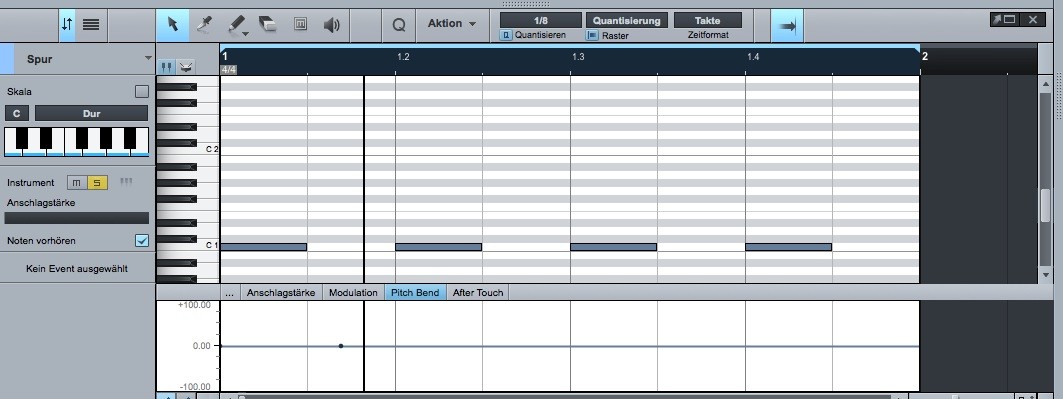This screenshot has width=1063, height=399.
Task: Select the C1 note at bar 1
Action: pyautogui.click(x=264, y=247)
